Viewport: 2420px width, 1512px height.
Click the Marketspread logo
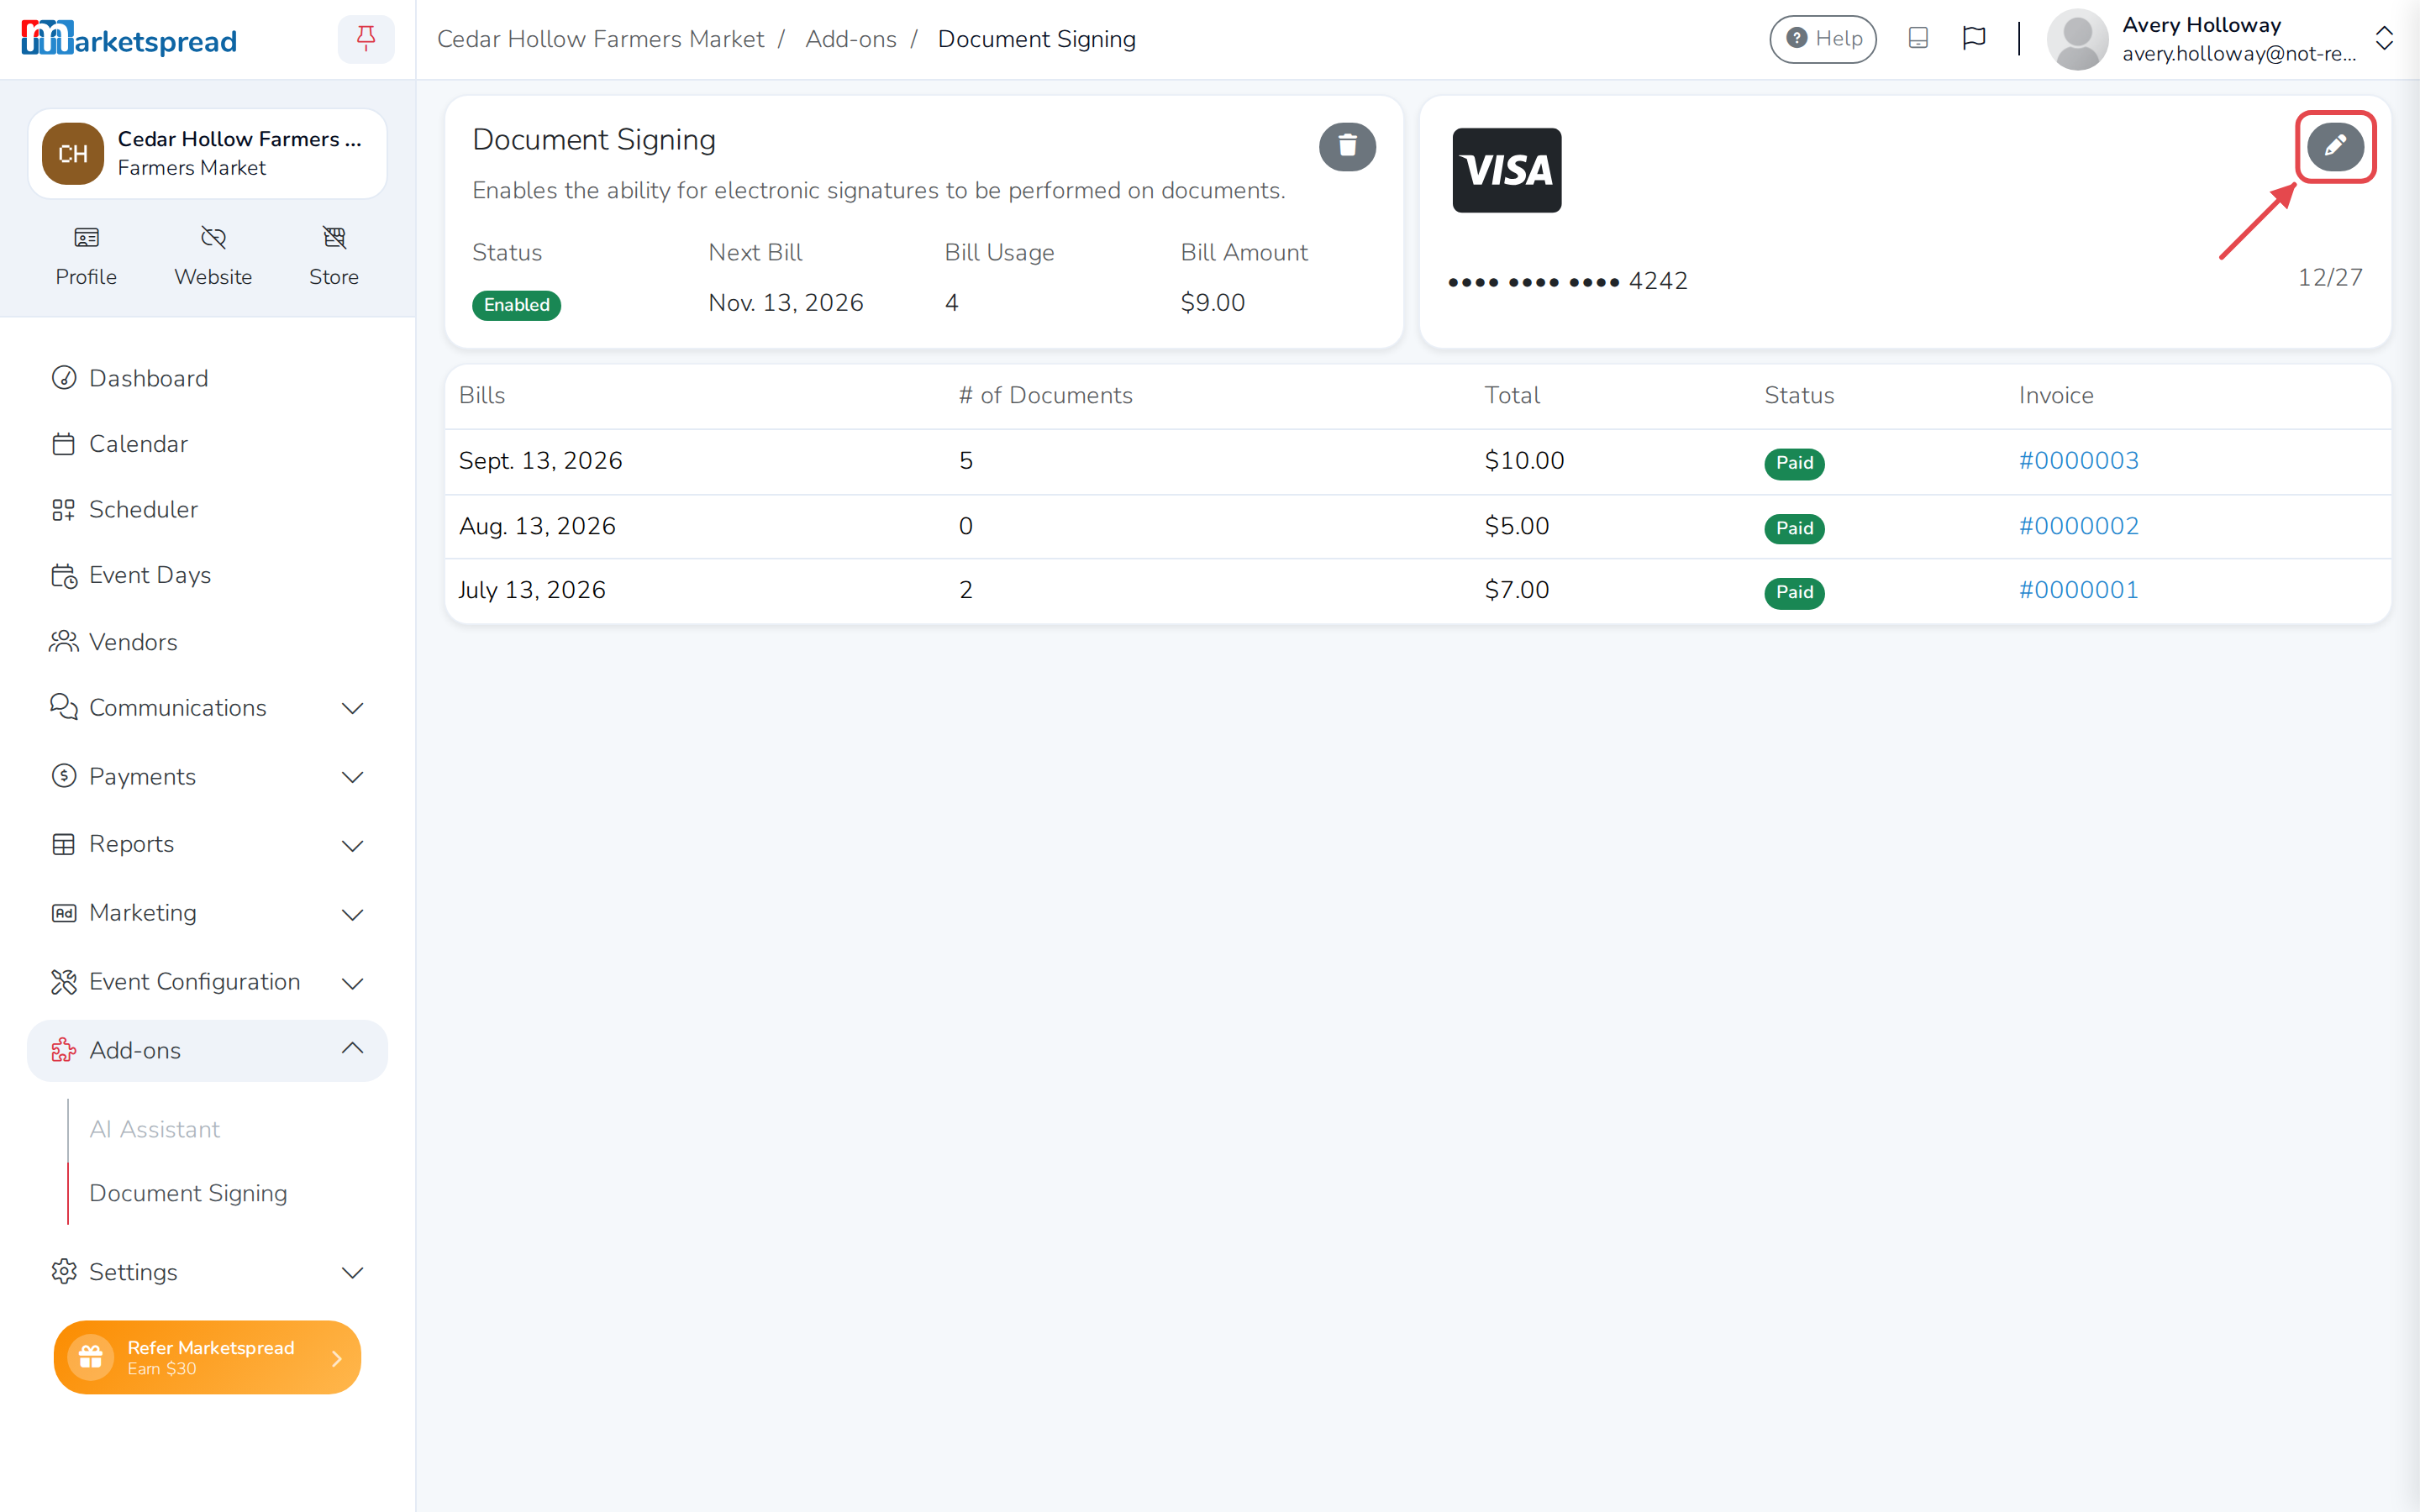tap(129, 39)
